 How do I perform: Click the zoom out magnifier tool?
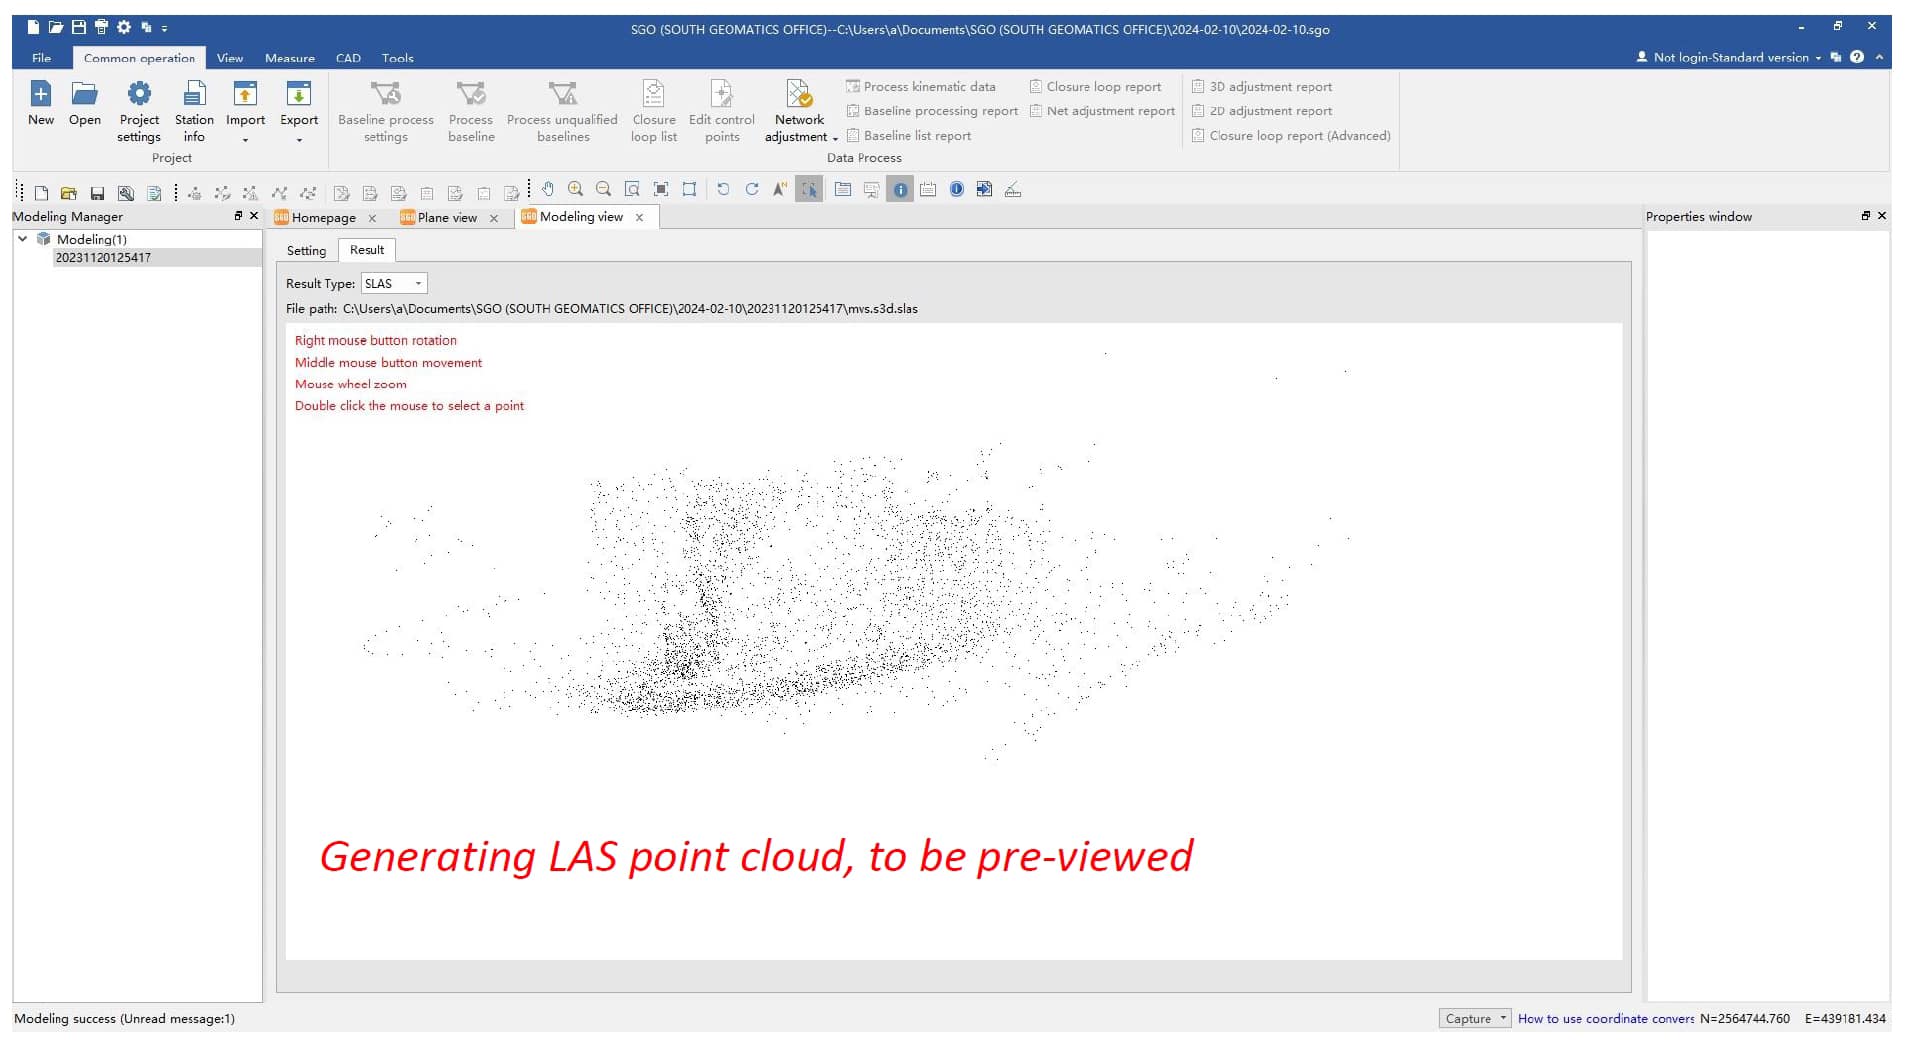604,190
